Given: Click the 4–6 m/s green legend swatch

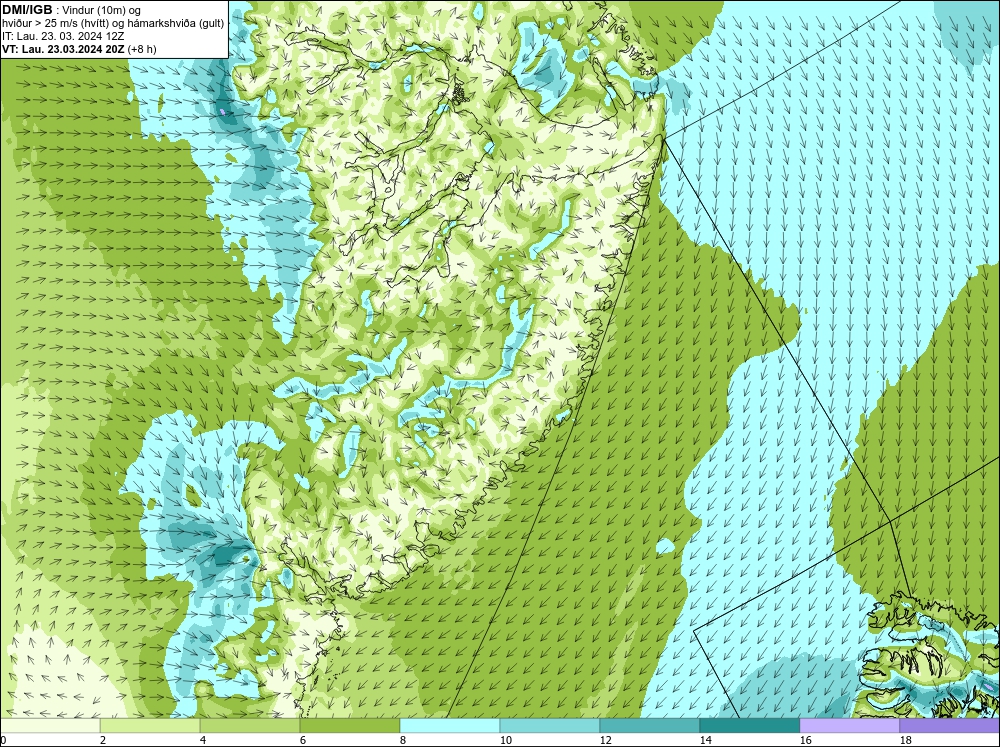Looking at the screenshot, I should (x=250, y=725).
